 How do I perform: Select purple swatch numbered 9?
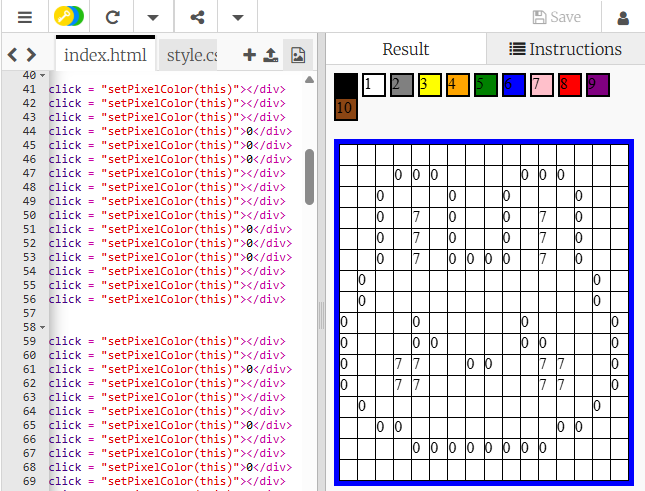point(598,85)
